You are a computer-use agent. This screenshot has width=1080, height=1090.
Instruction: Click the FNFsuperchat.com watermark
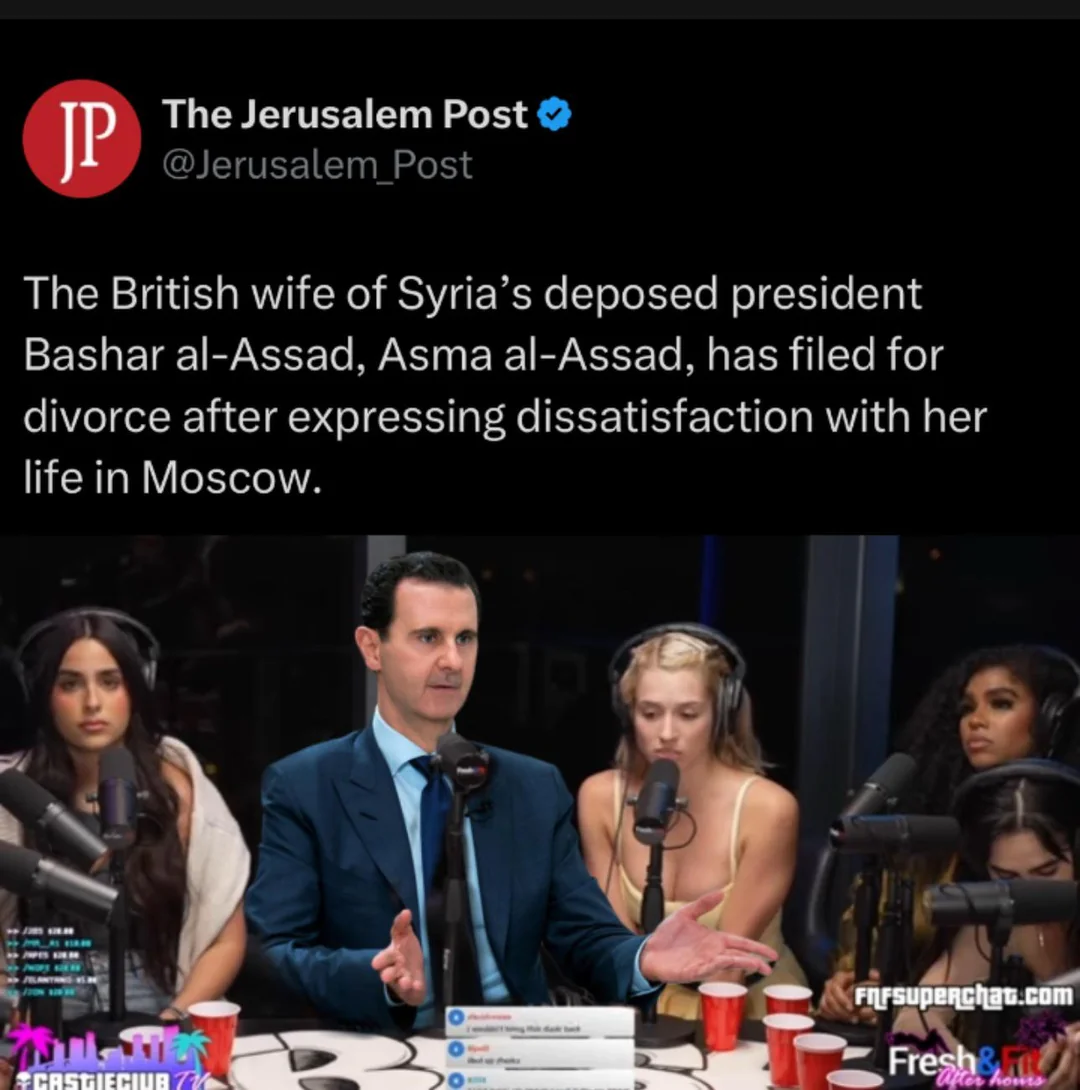tap(963, 995)
